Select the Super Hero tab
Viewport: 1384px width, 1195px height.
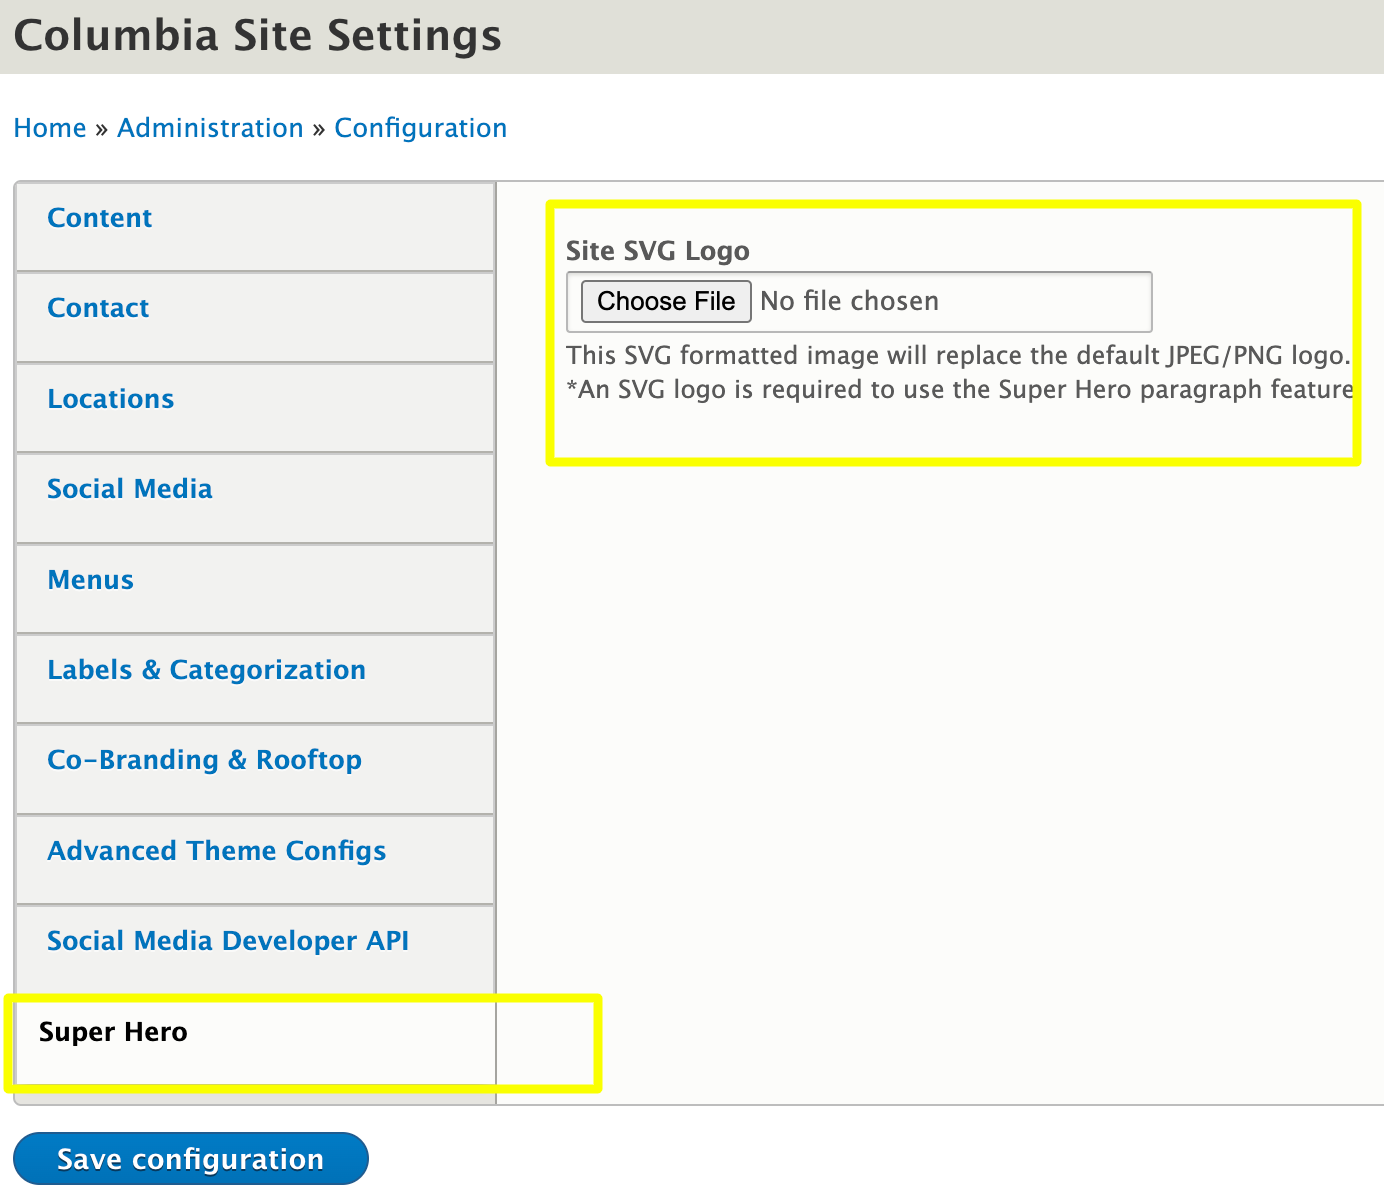point(112,1032)
